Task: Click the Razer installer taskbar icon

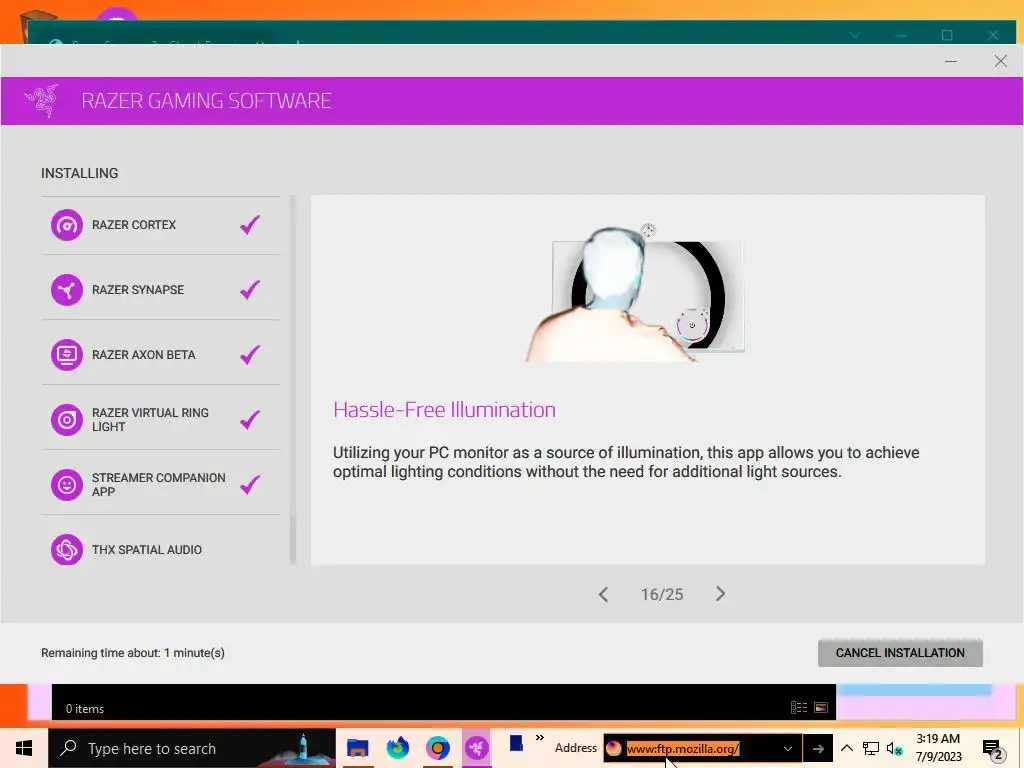Action: click(x=477, y=748)
